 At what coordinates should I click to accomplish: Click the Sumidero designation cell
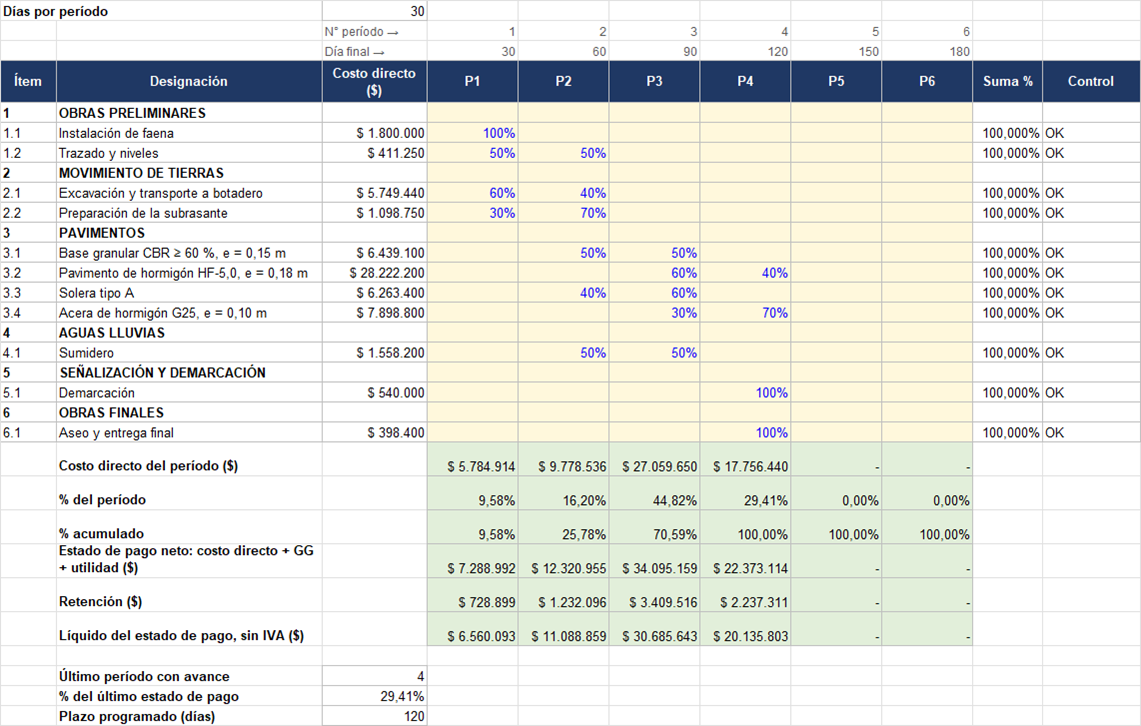pyautogui.click(x=189, y=353)
